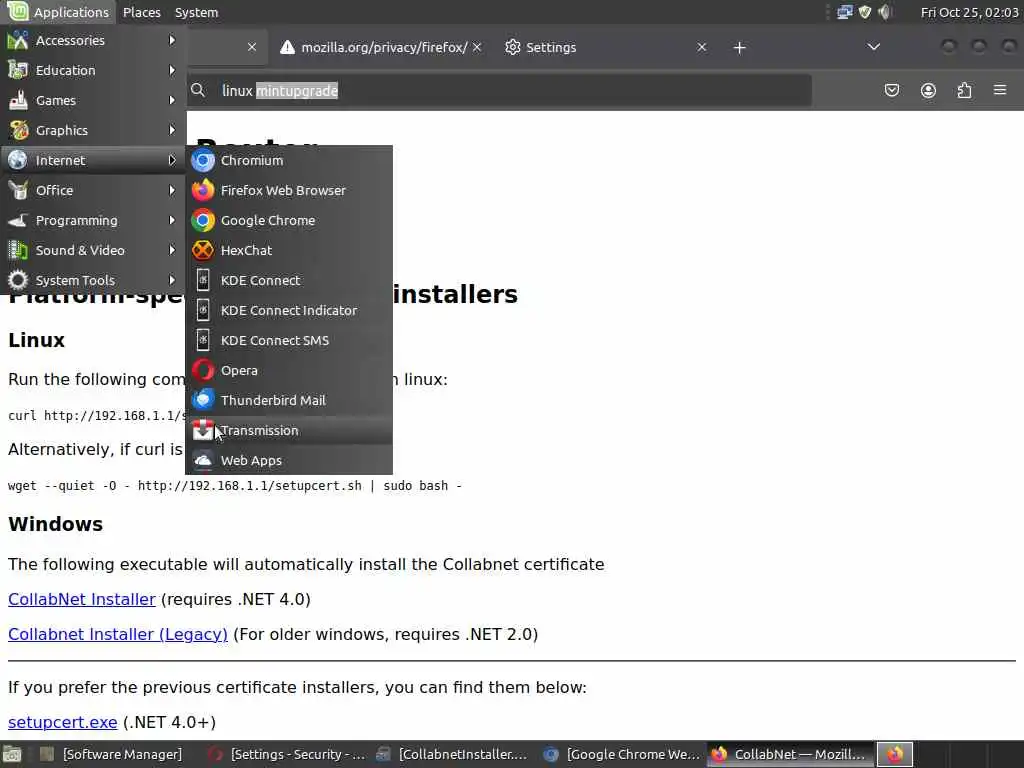Restore the CollabnetInstaller taskbar window
Image resolution: width=1024 pixels, height=768 pixels.
click(454, 754)
